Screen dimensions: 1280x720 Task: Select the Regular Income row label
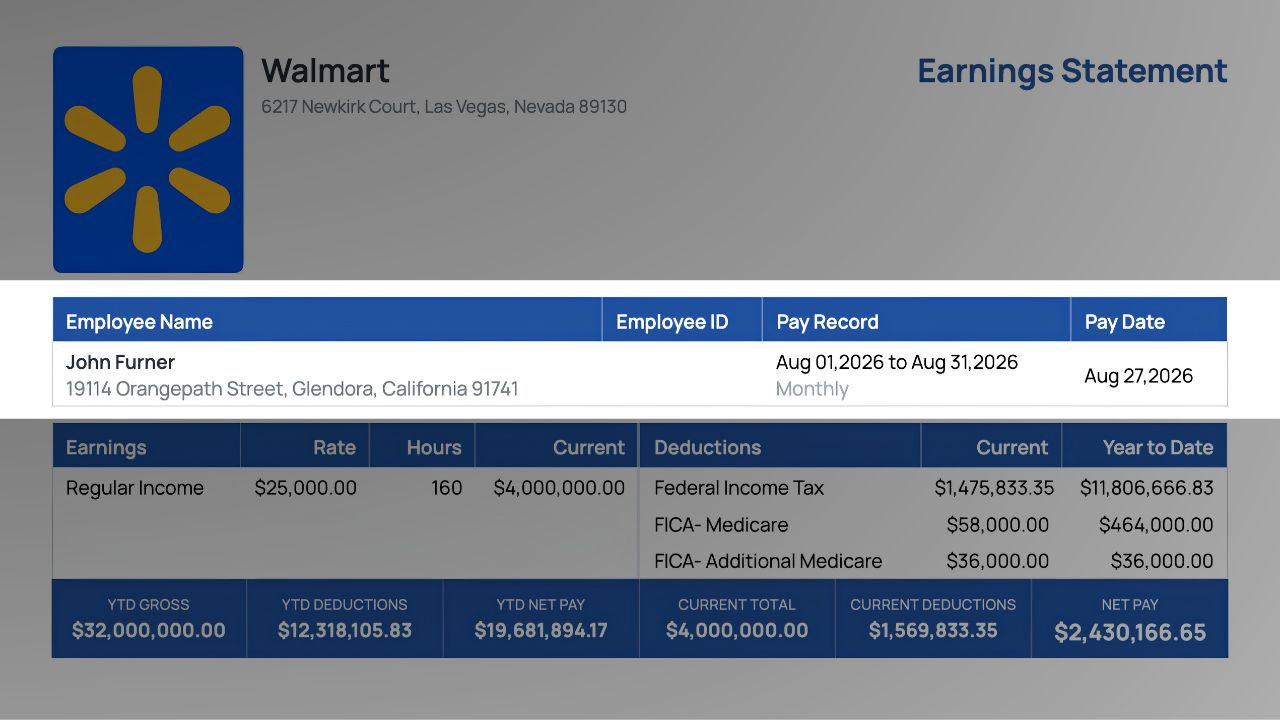[135, 488]
